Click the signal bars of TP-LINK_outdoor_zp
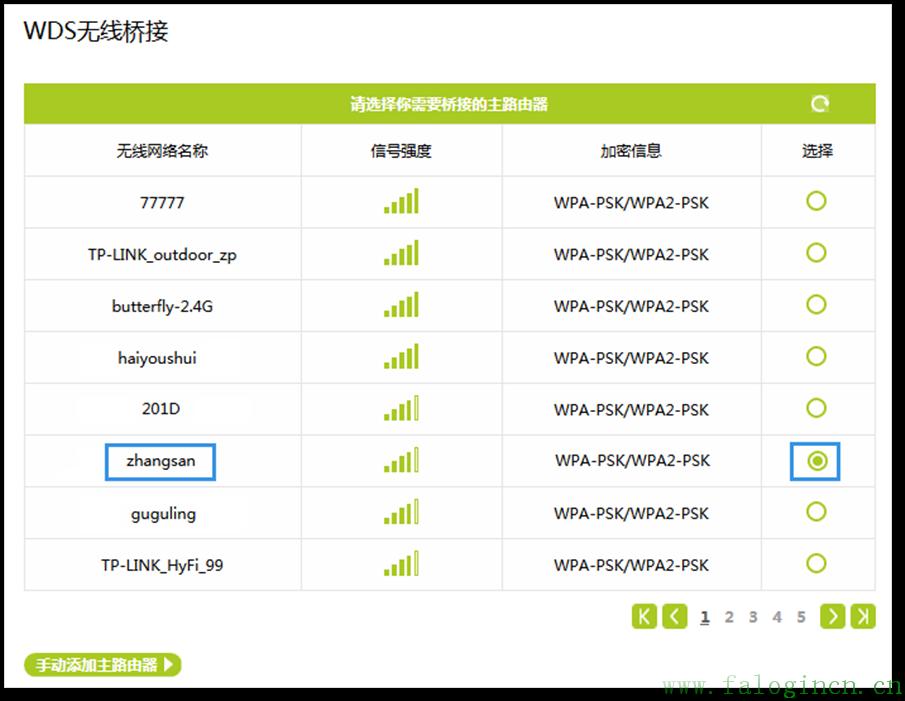Screen dimensions: 905x701 [401, 253]
